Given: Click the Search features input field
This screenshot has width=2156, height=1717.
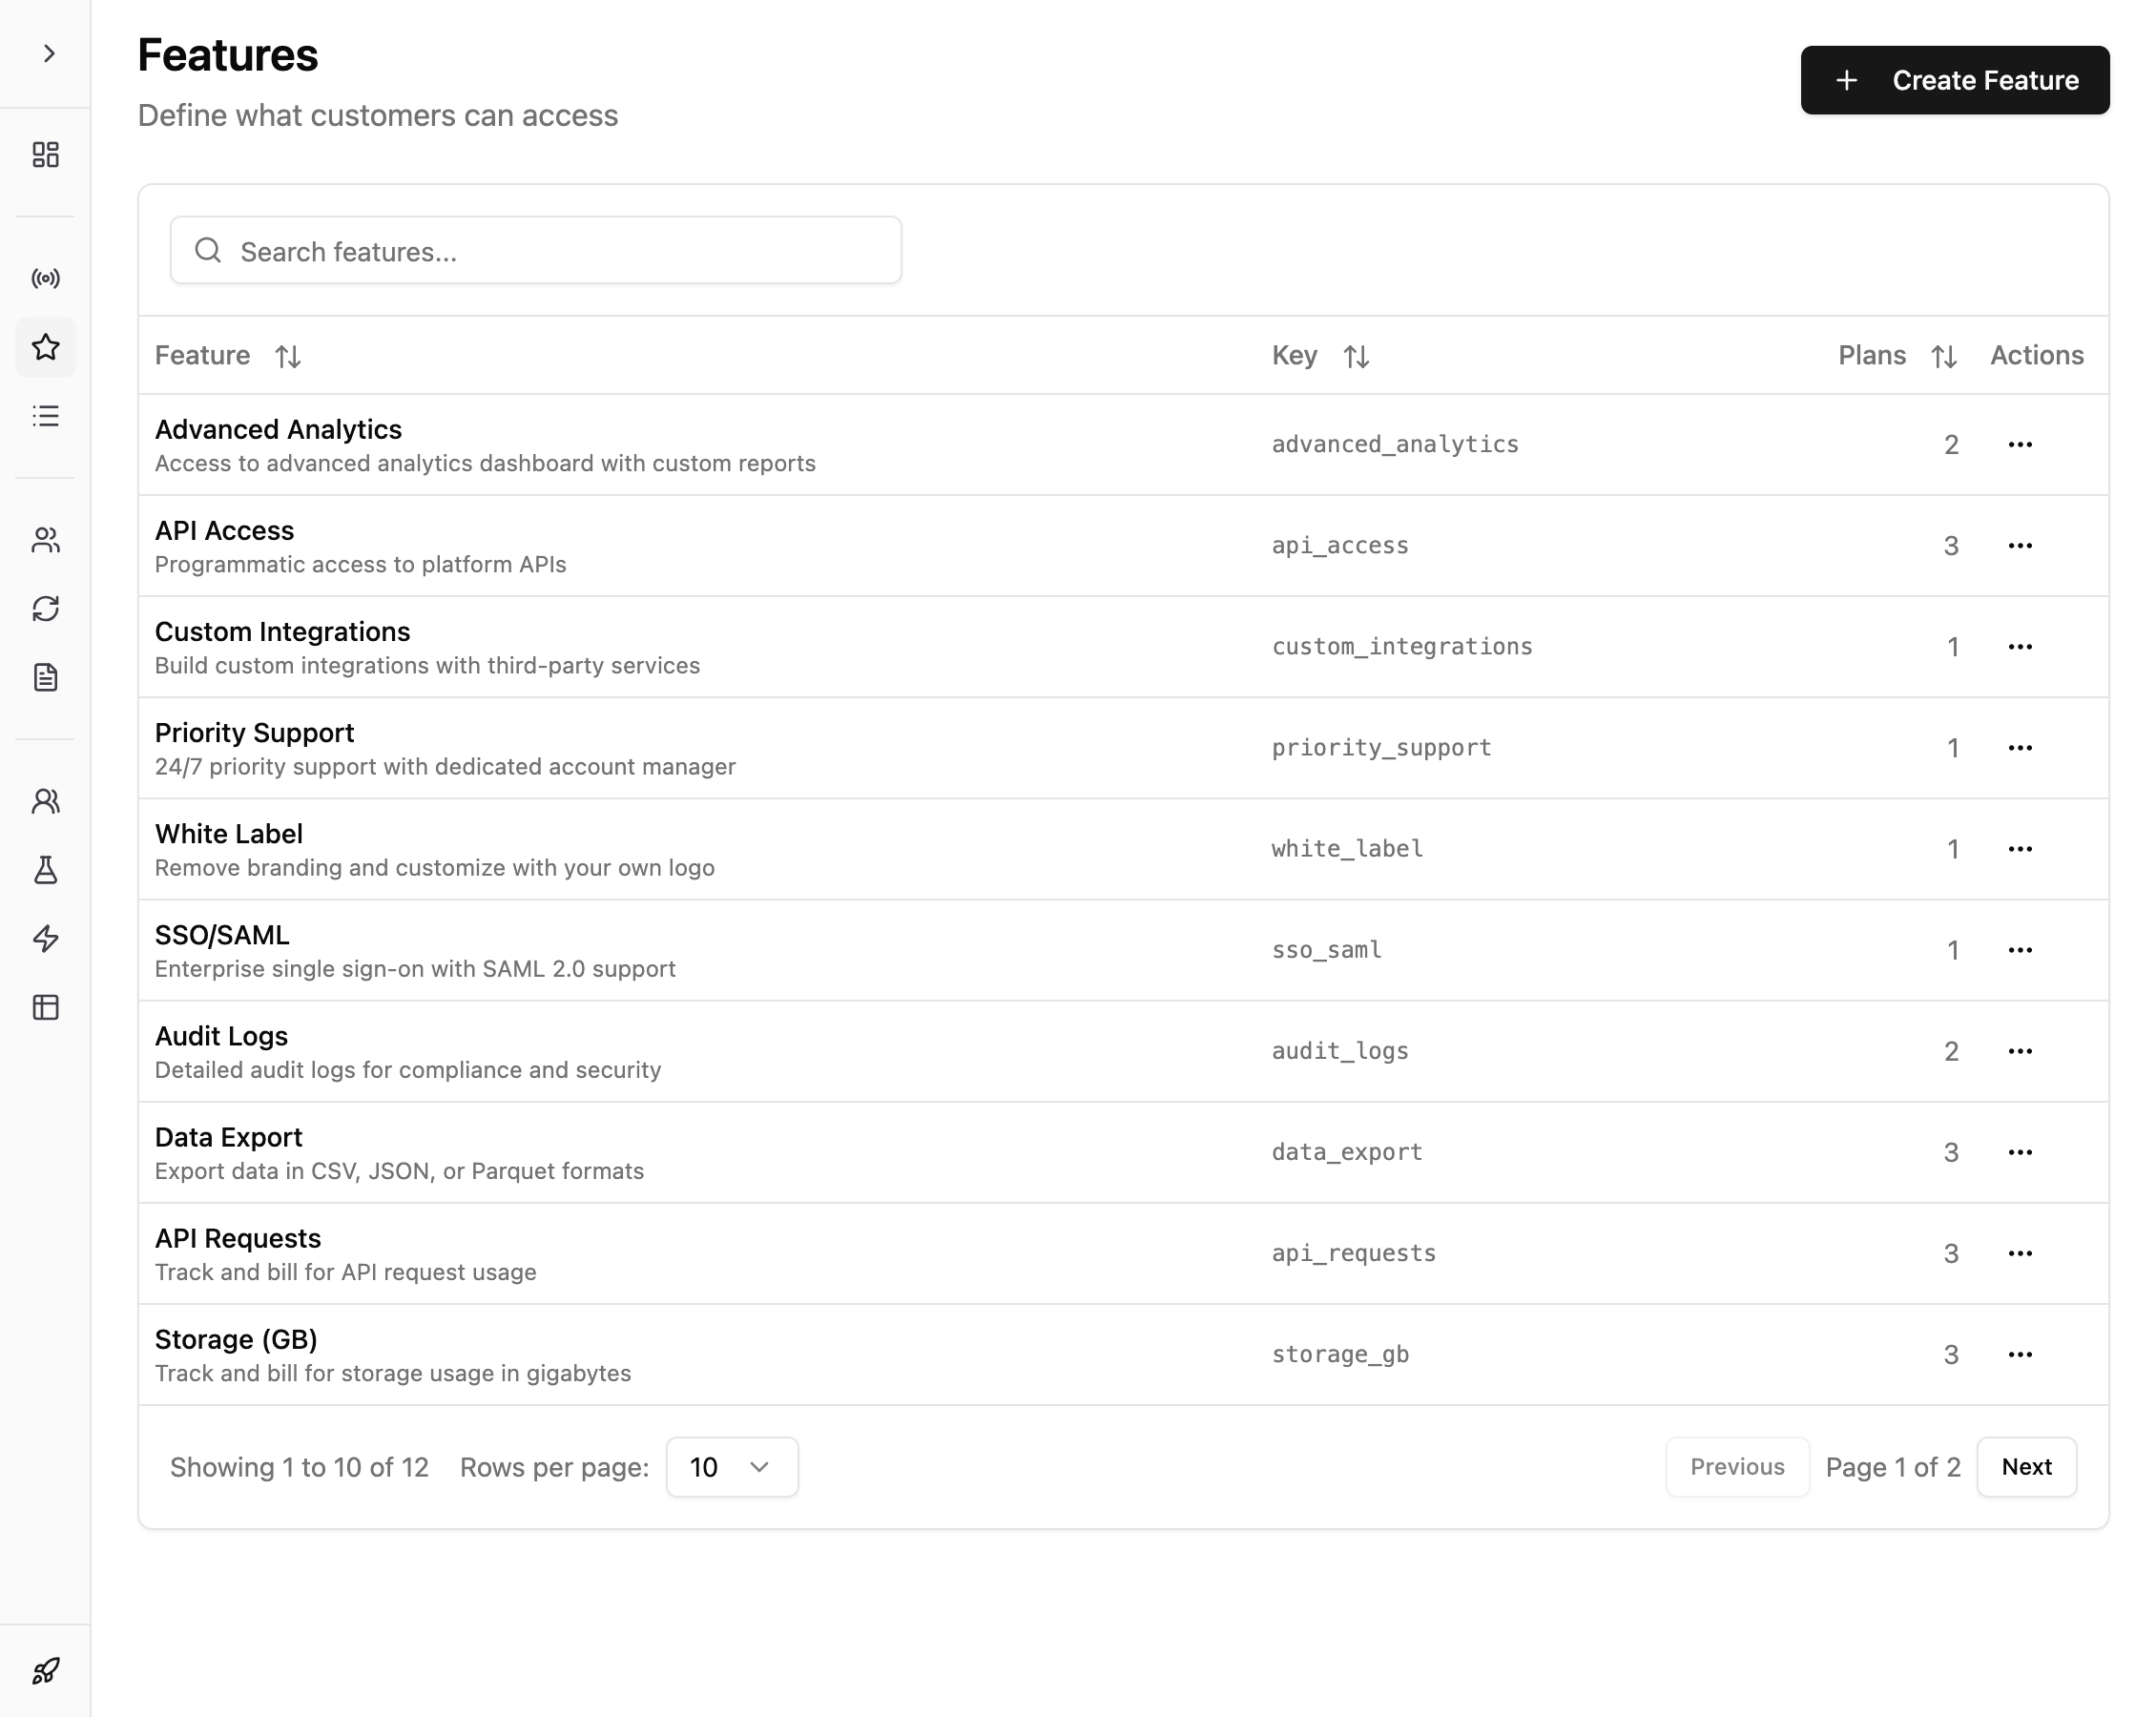Looking at the screenshot, I should pyautogui.click(x=536, y=251).
